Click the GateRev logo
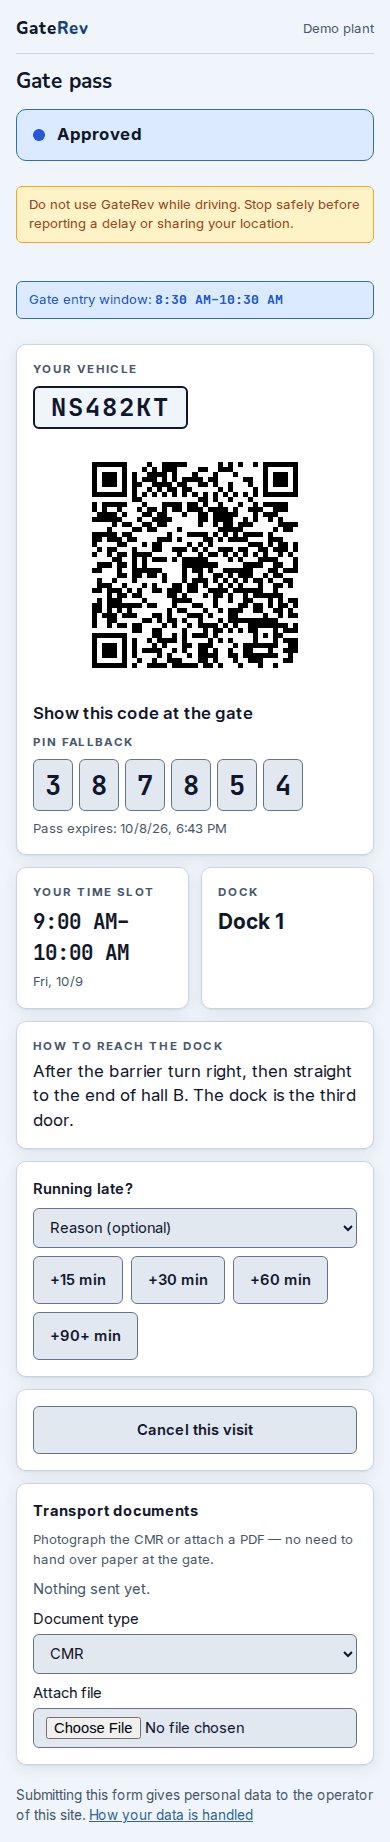This screenshot has width=390, height=1842. (x=52, y=28)
